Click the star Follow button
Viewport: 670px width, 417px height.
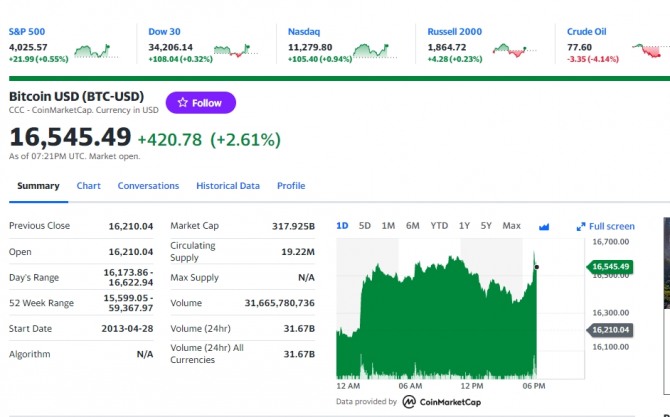click(200, 103)
